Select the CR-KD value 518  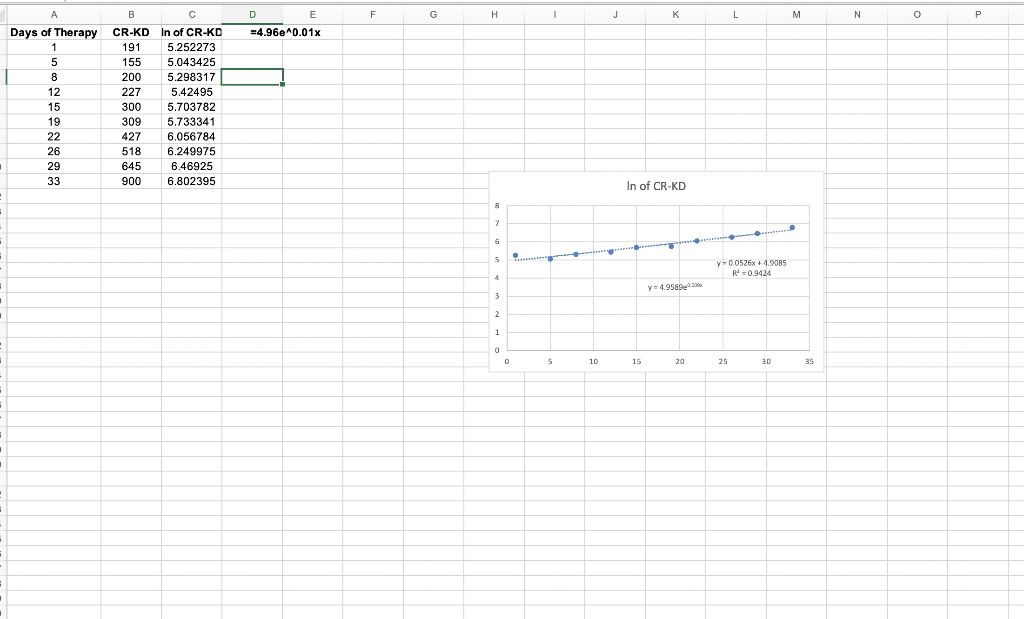pyautogui.click(x=131, y=151)
